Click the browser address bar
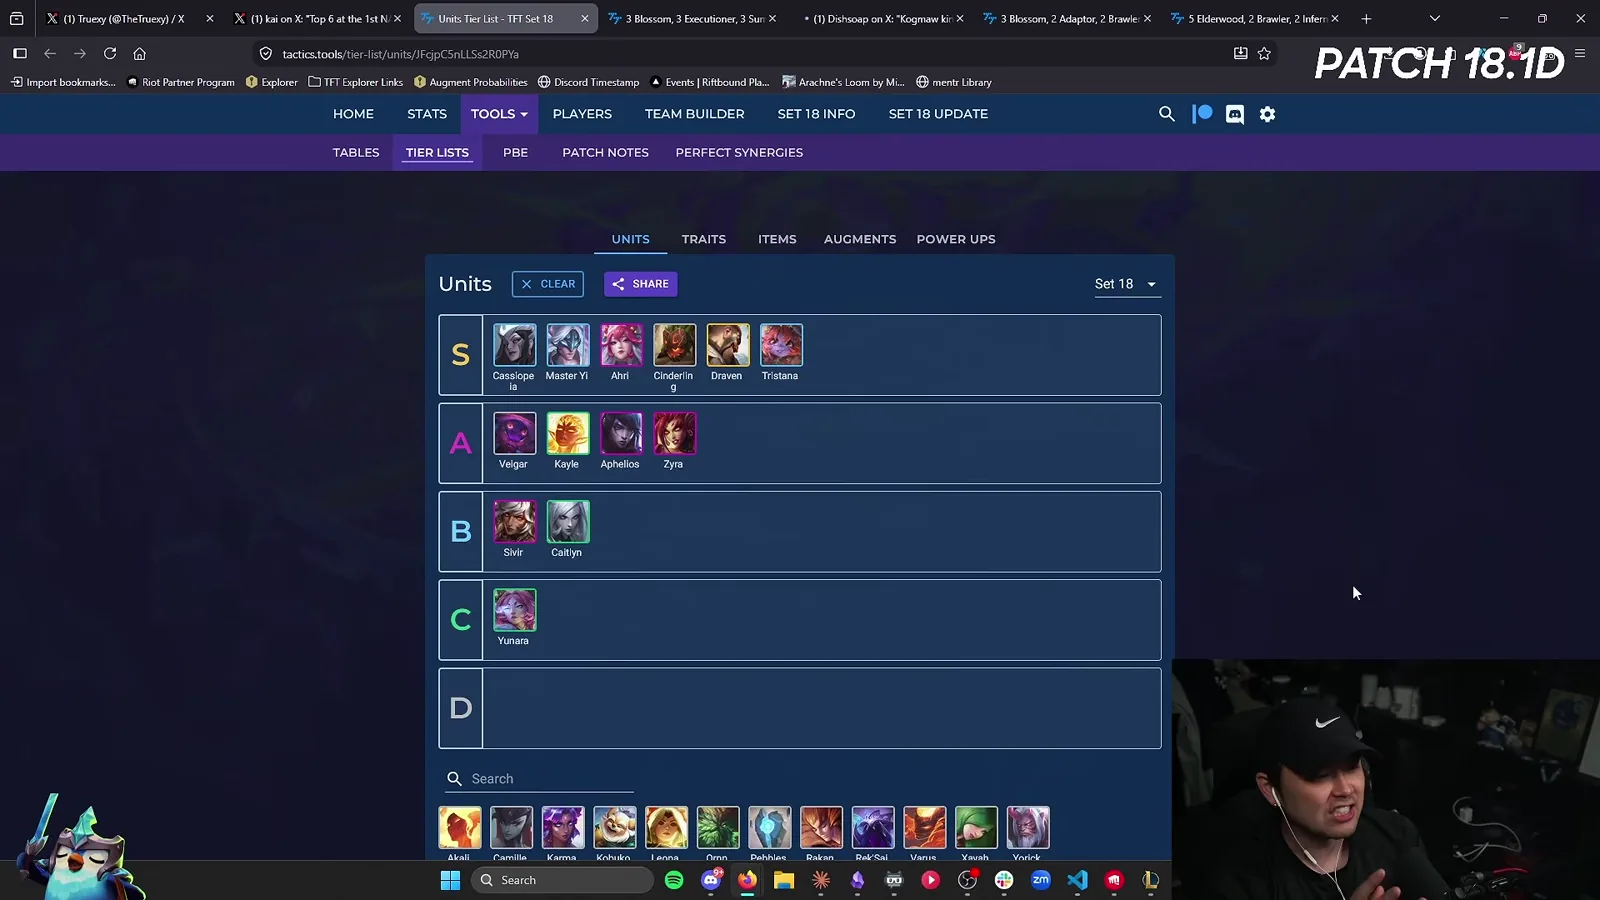Image resolution: width=1600 pixels, height=900 pixels. click(x=740, y=54)
